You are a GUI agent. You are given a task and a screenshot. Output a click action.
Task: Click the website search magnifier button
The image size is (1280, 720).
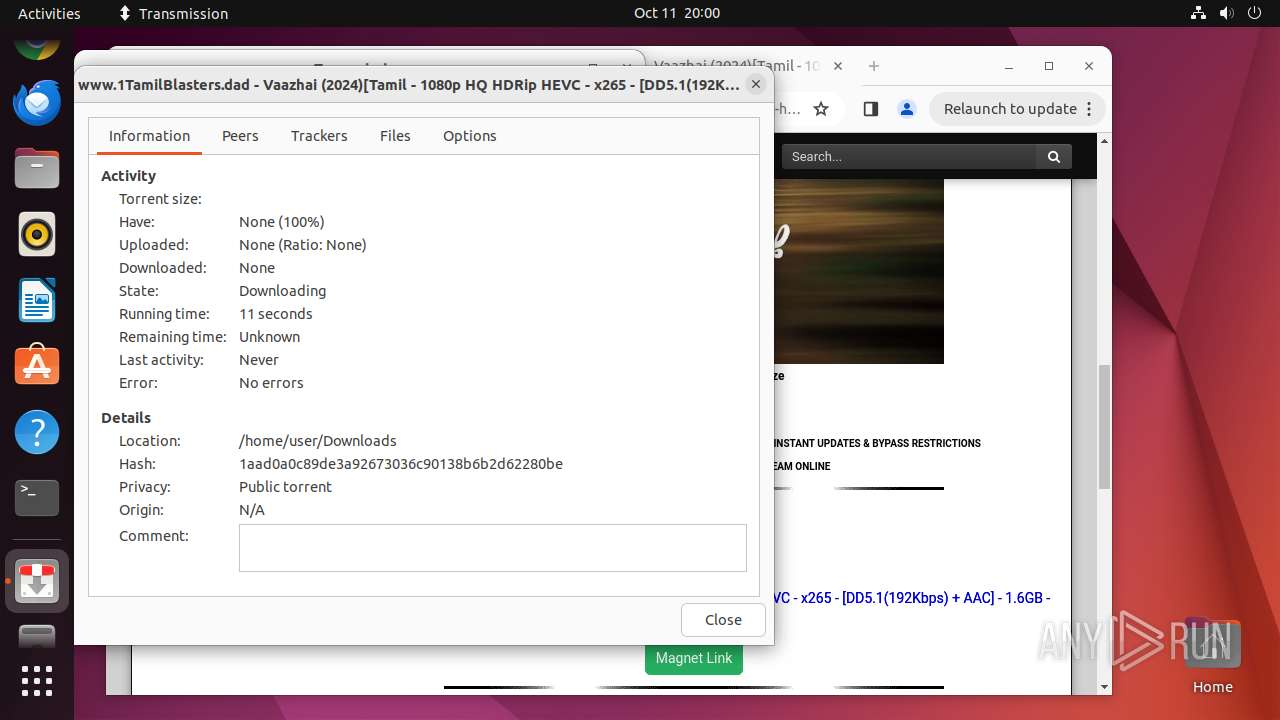click(x=1054, y=156)
